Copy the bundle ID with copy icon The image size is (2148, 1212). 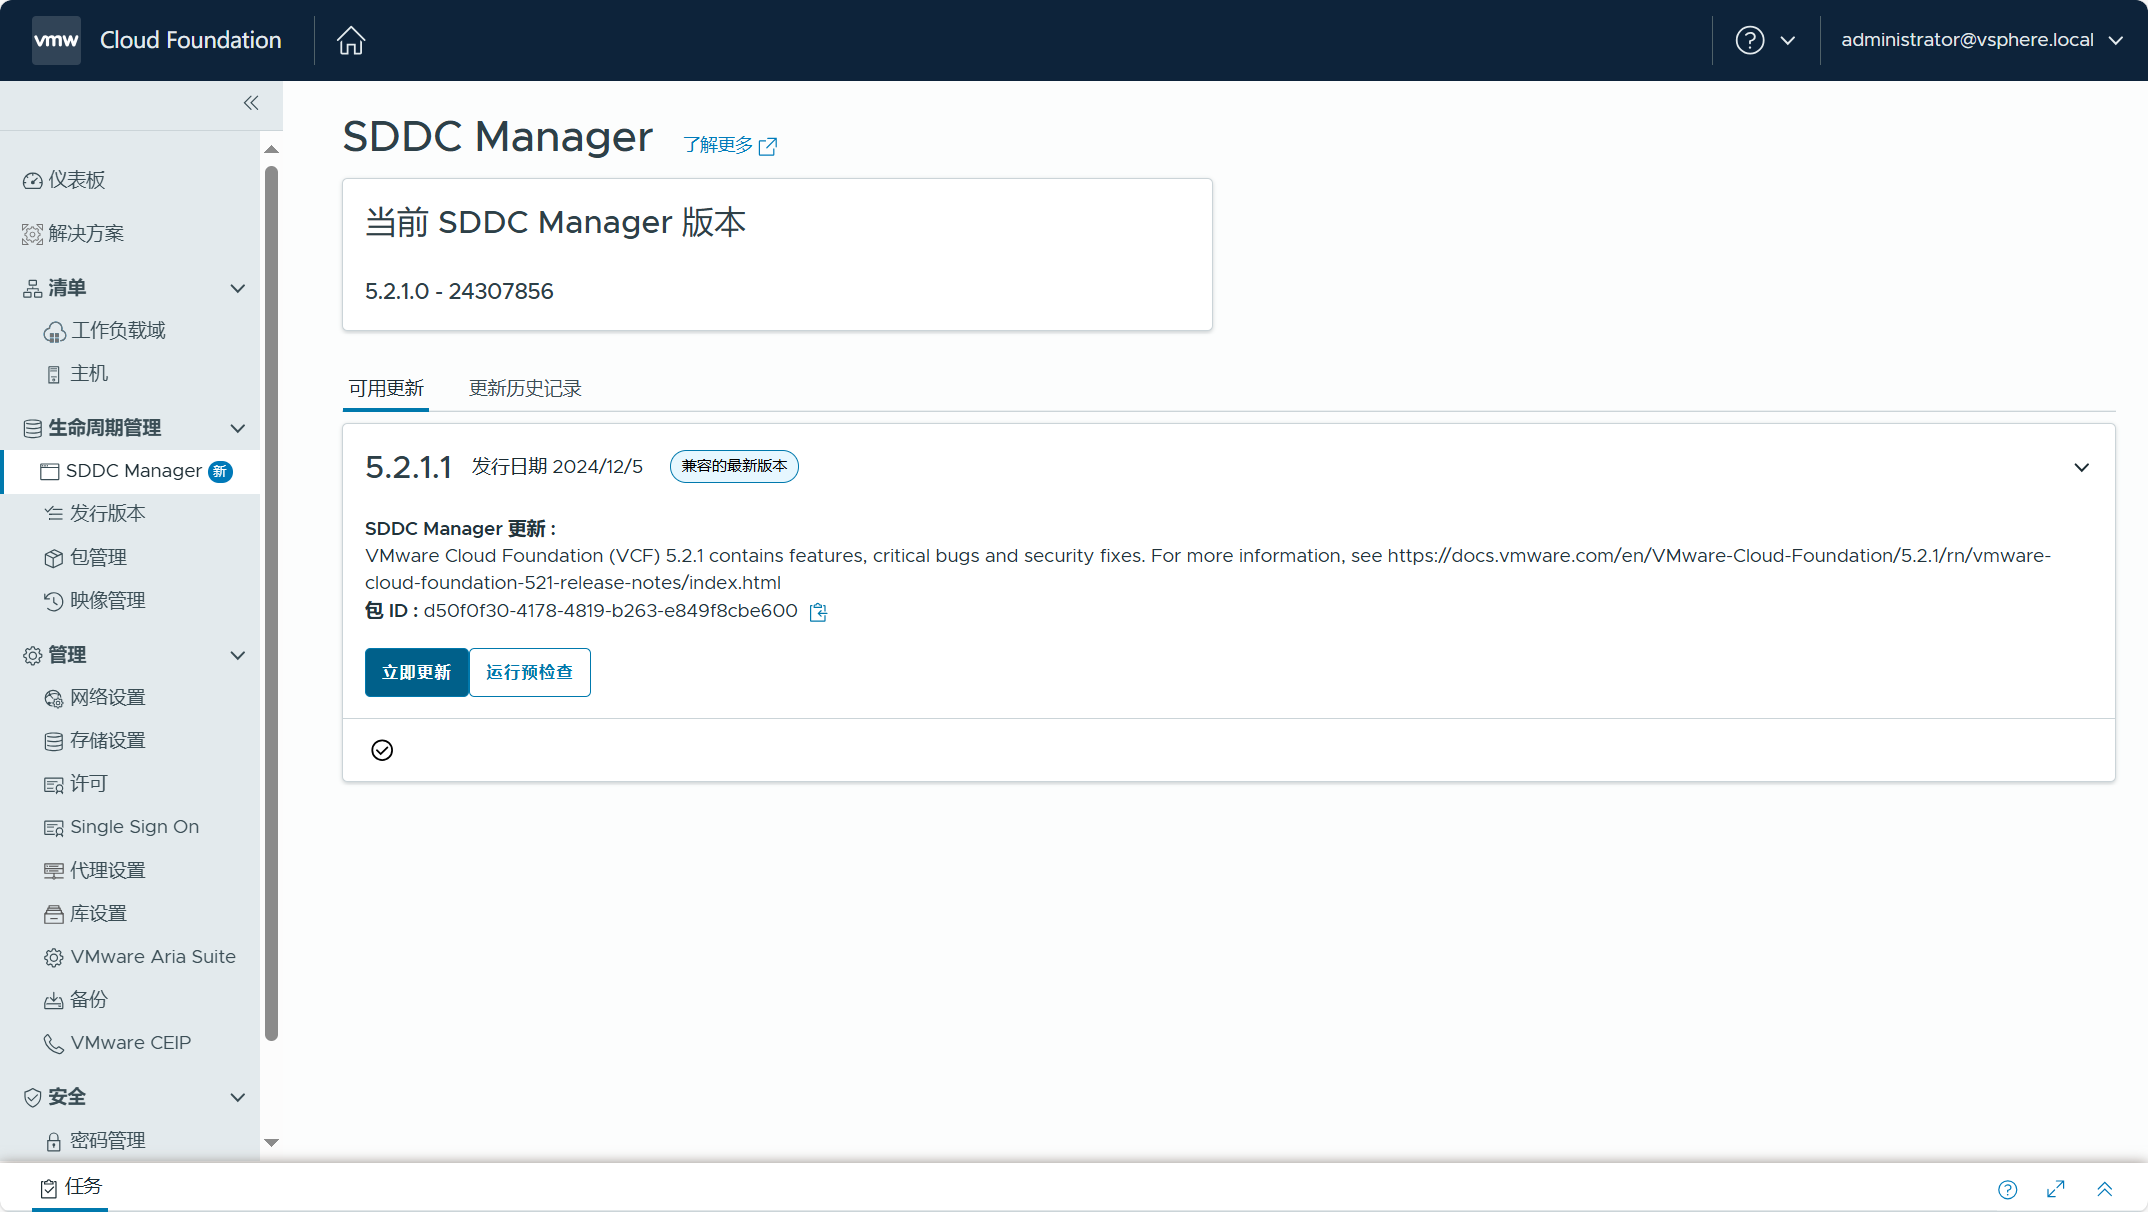pyautogui.click(x=818, y=612)
